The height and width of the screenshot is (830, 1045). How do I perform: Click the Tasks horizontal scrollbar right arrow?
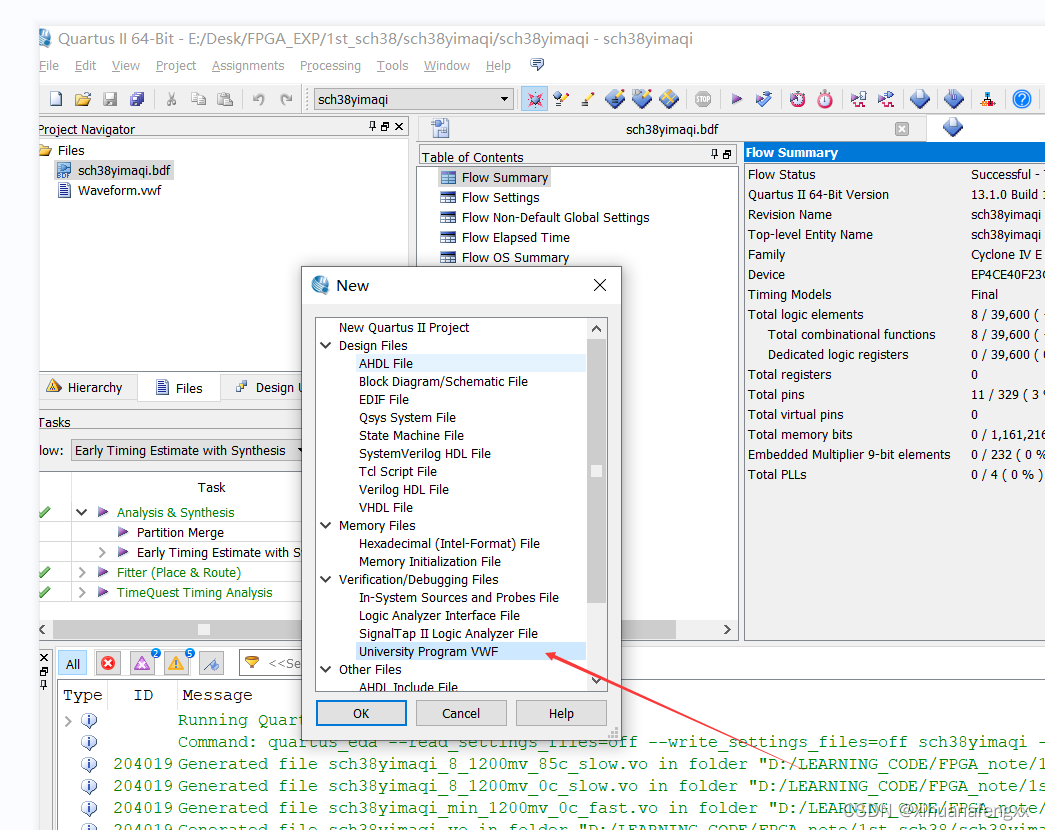point(727,629)
